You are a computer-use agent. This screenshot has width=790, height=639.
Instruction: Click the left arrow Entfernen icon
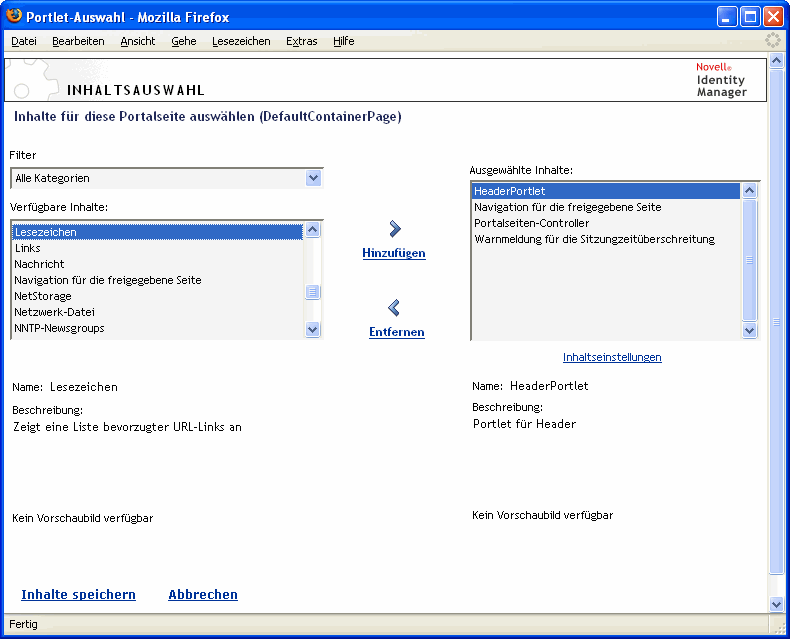point(394,308)
